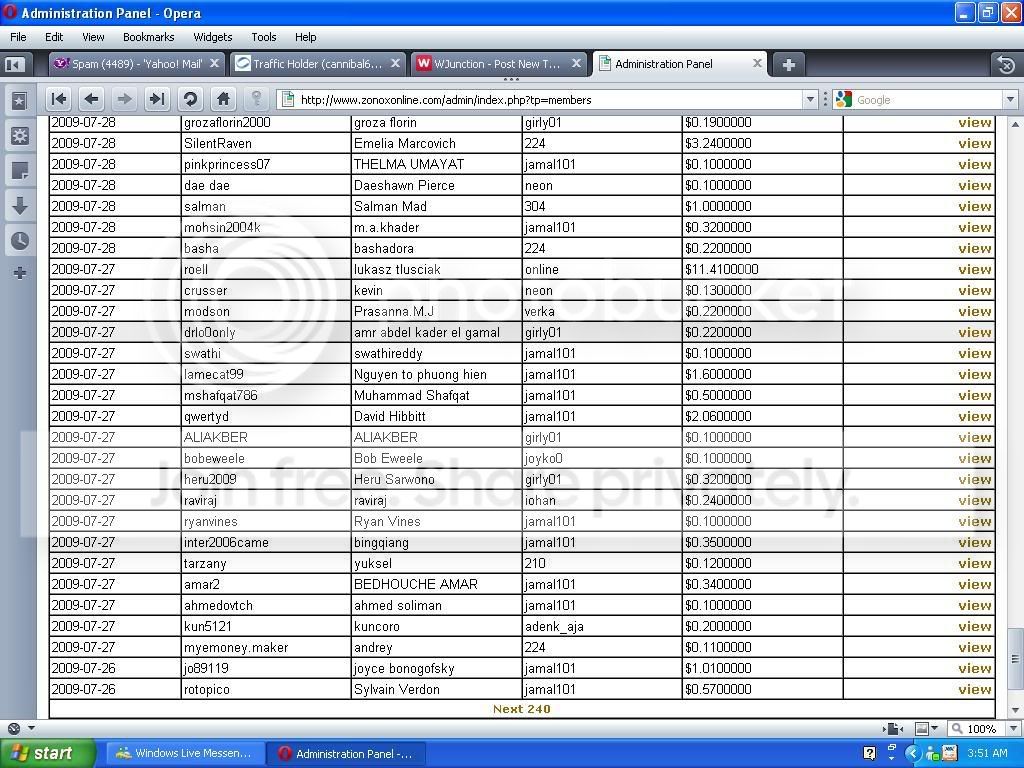Open Windows Live Messenger from the taskbar
Image resolution: width=1024 pixels, height=768 pixels.
tap(183, 753)
